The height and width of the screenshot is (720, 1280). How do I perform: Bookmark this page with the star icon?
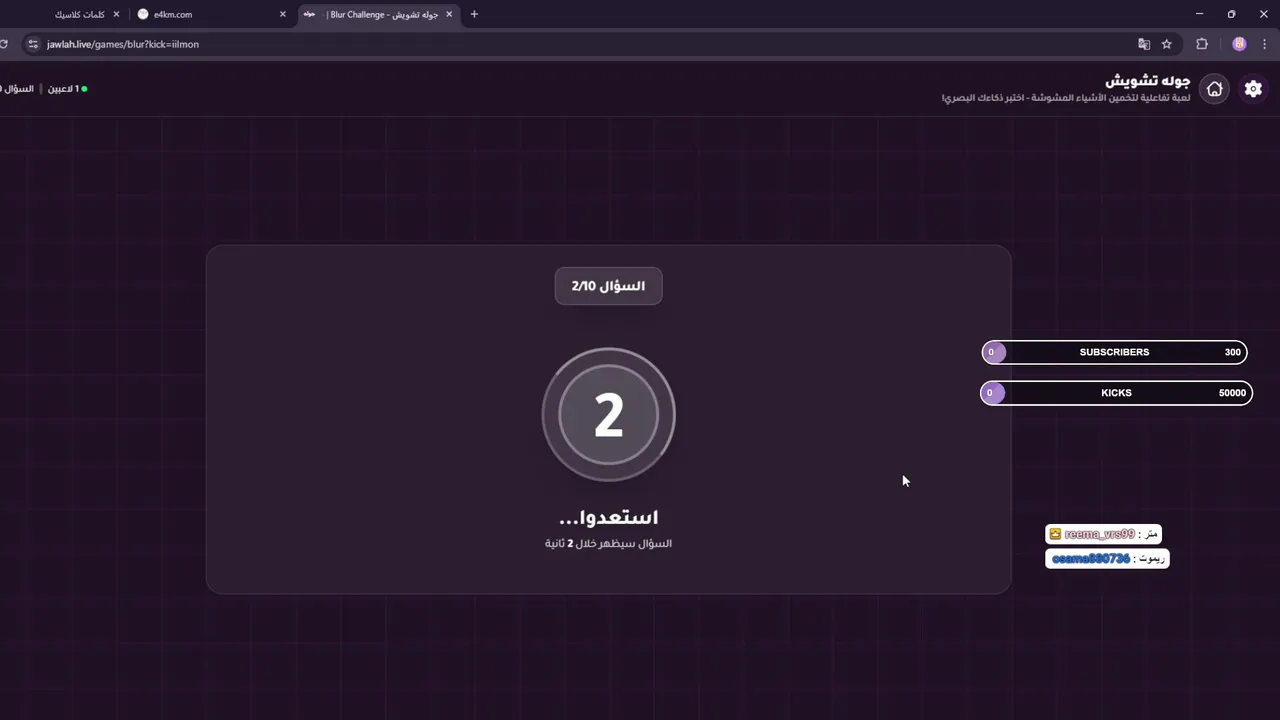[x=1166, y=44]
